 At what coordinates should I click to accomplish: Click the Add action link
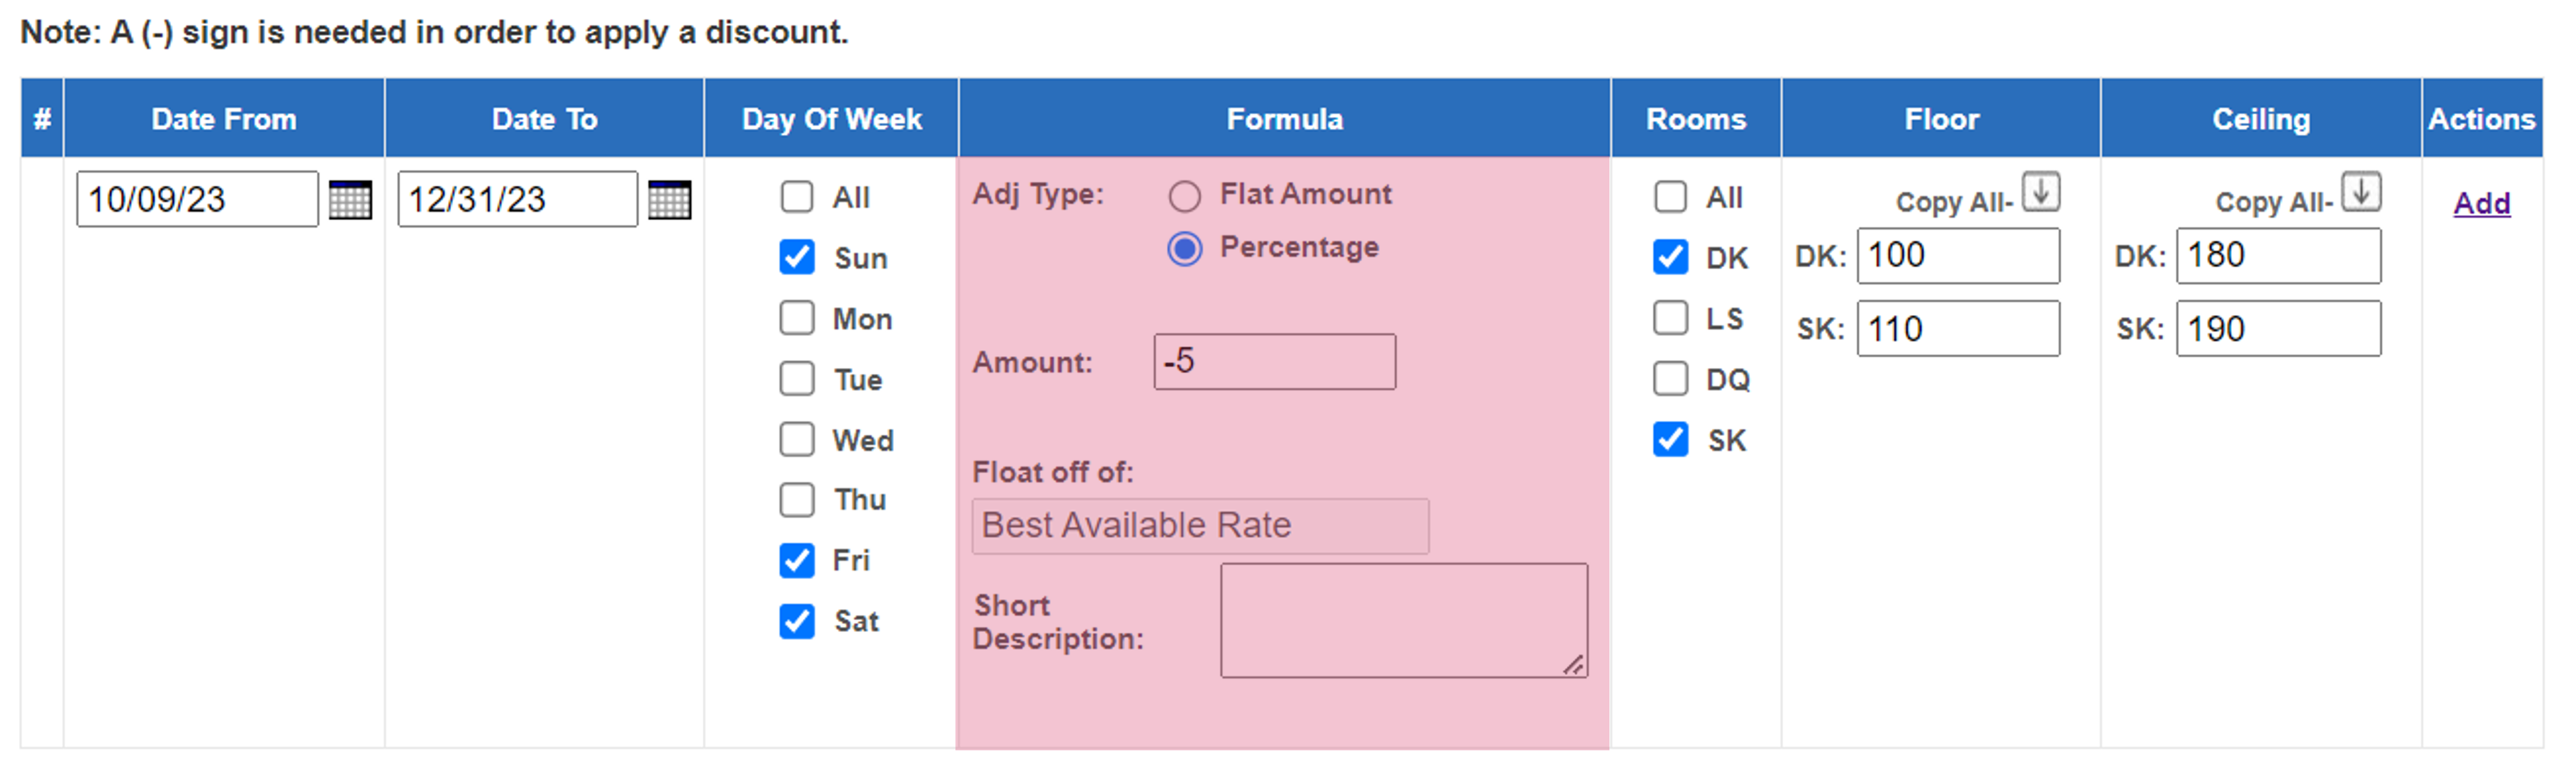point(2481,203)
